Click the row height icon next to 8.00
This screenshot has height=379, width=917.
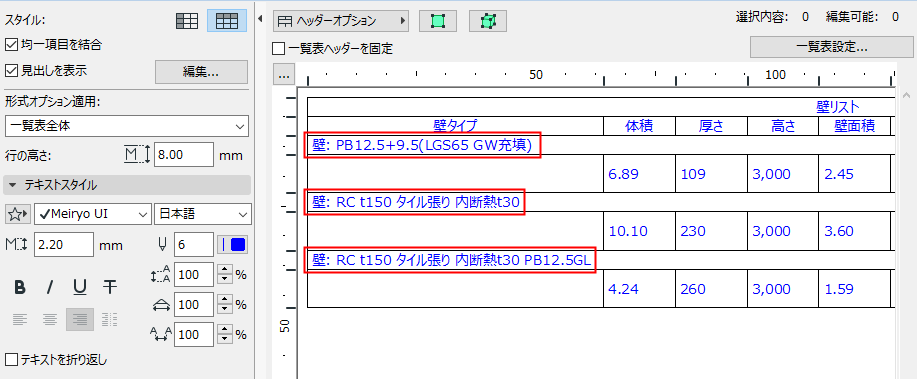pyautogui.click(x=137, y=155)
